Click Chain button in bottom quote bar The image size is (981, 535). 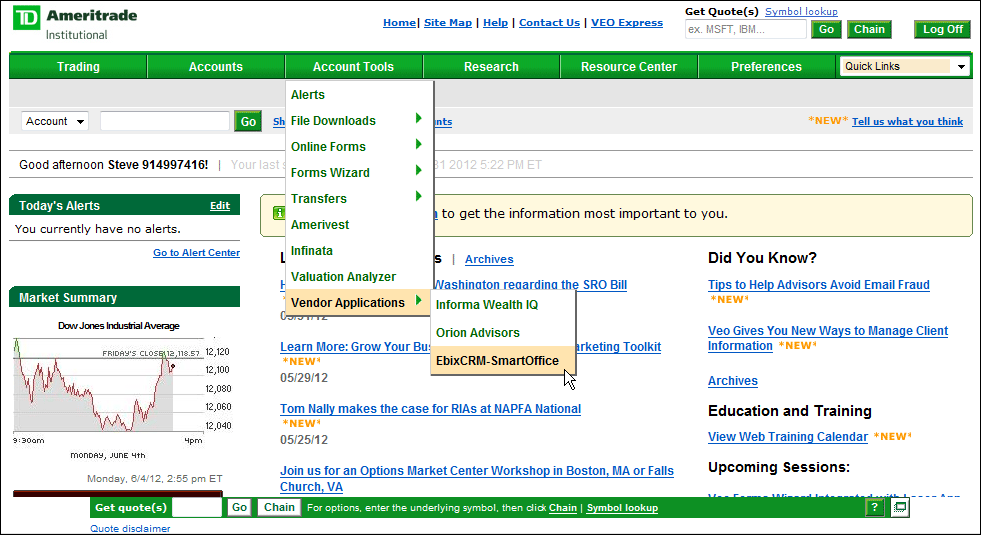point(279,507)
